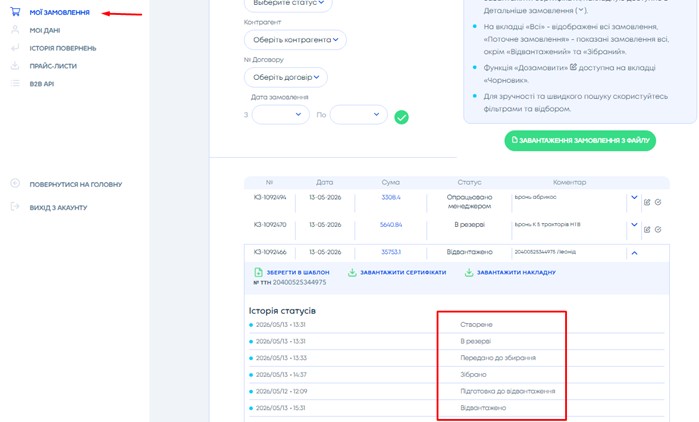Collapse order КЗ-1092466 details chevron
Screen dimensions: 699x422
pos(634,253)
